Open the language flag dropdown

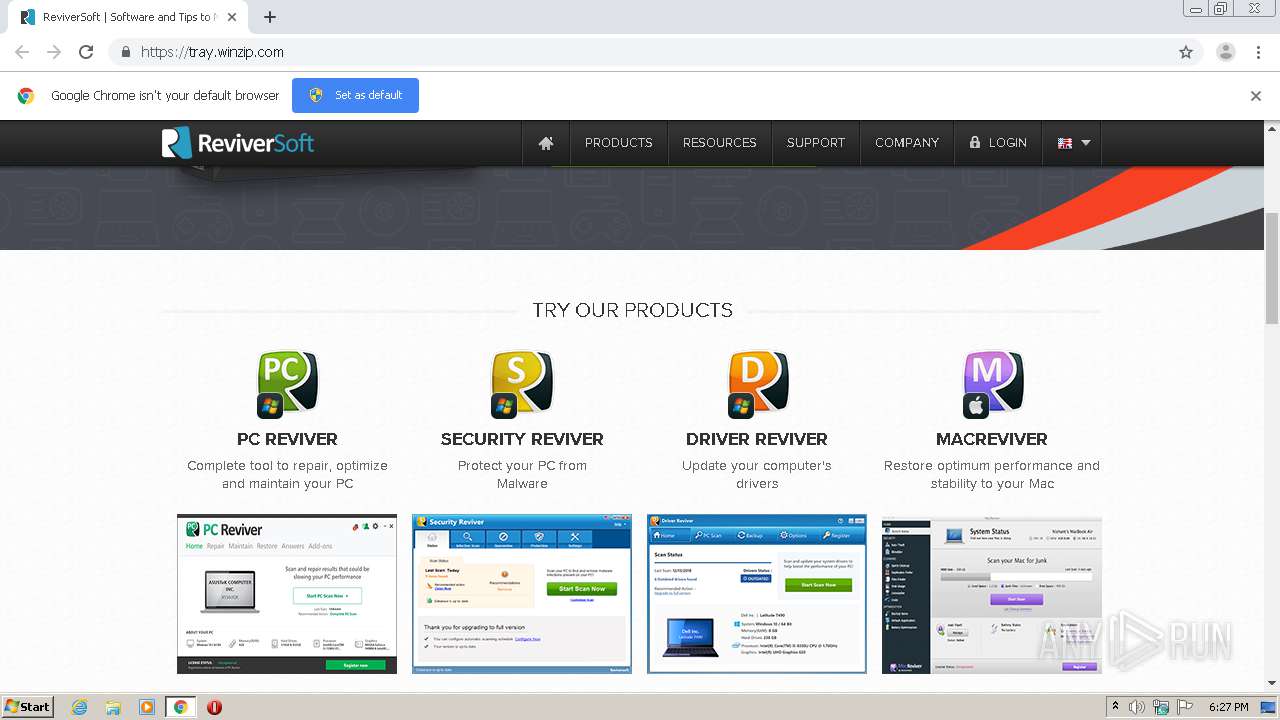click(x=1073, y=143)
